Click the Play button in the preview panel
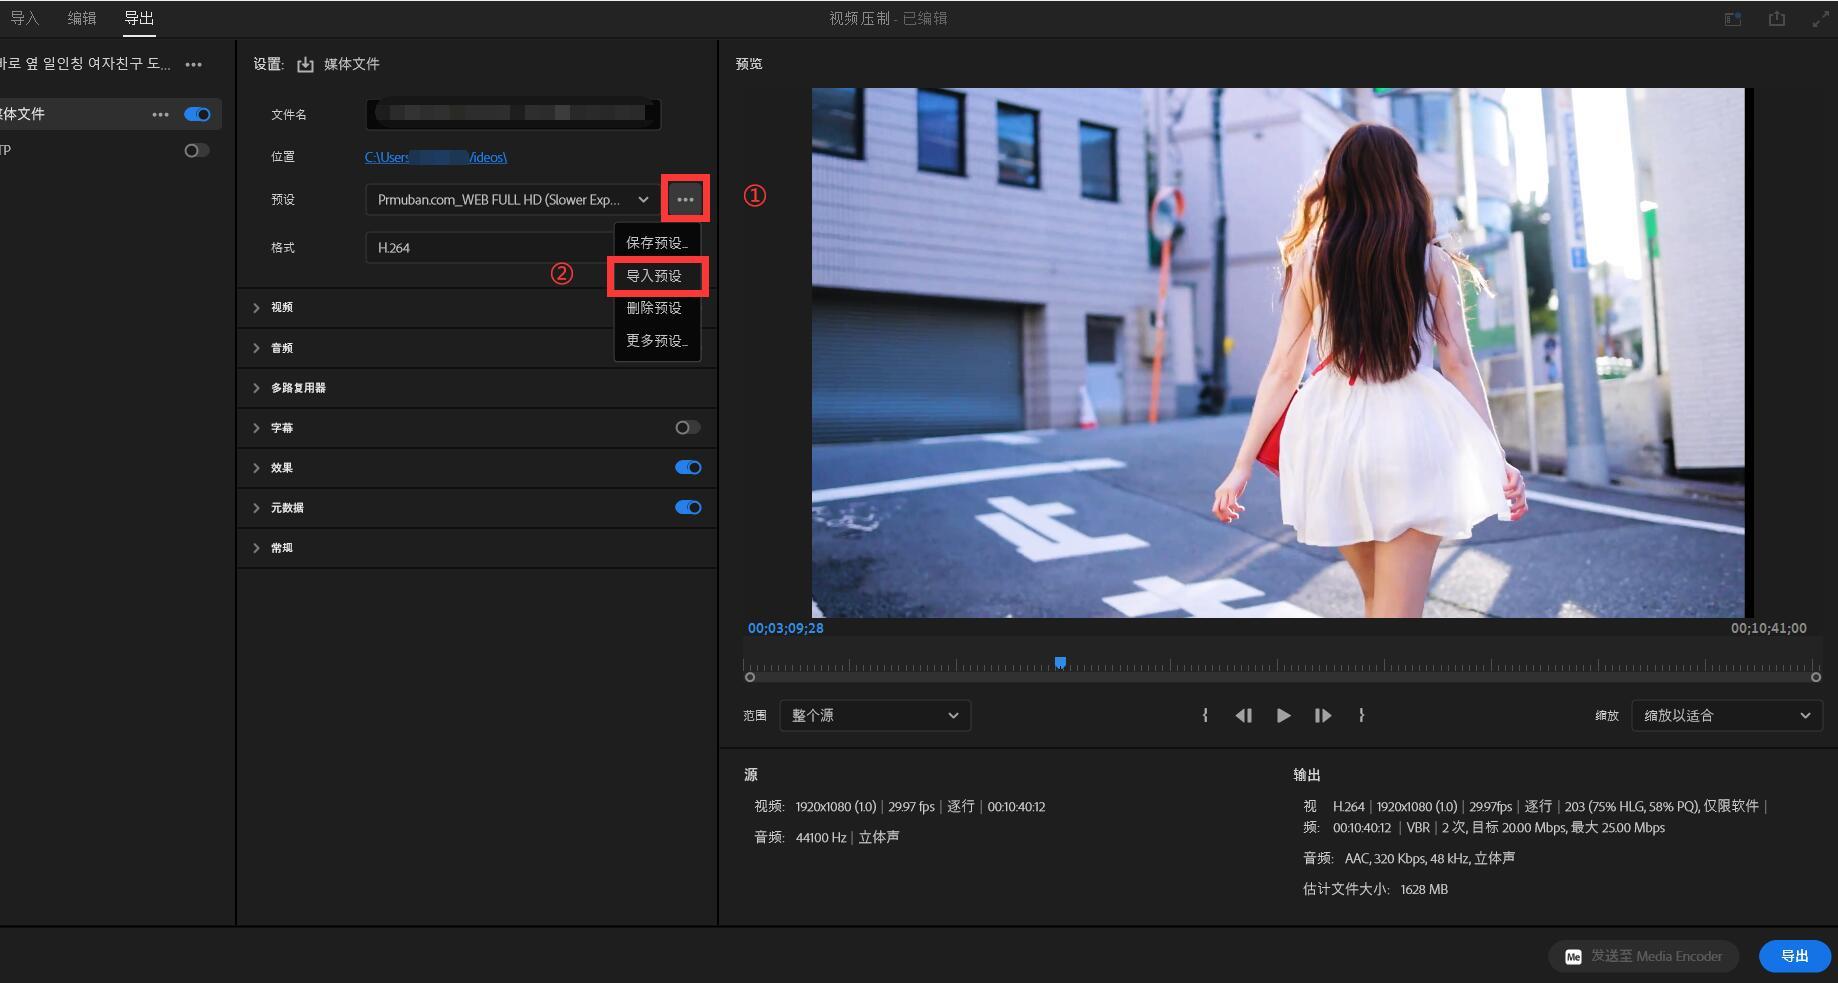The width and height of the screenshot is (1838, 983). click(1283, 715)
